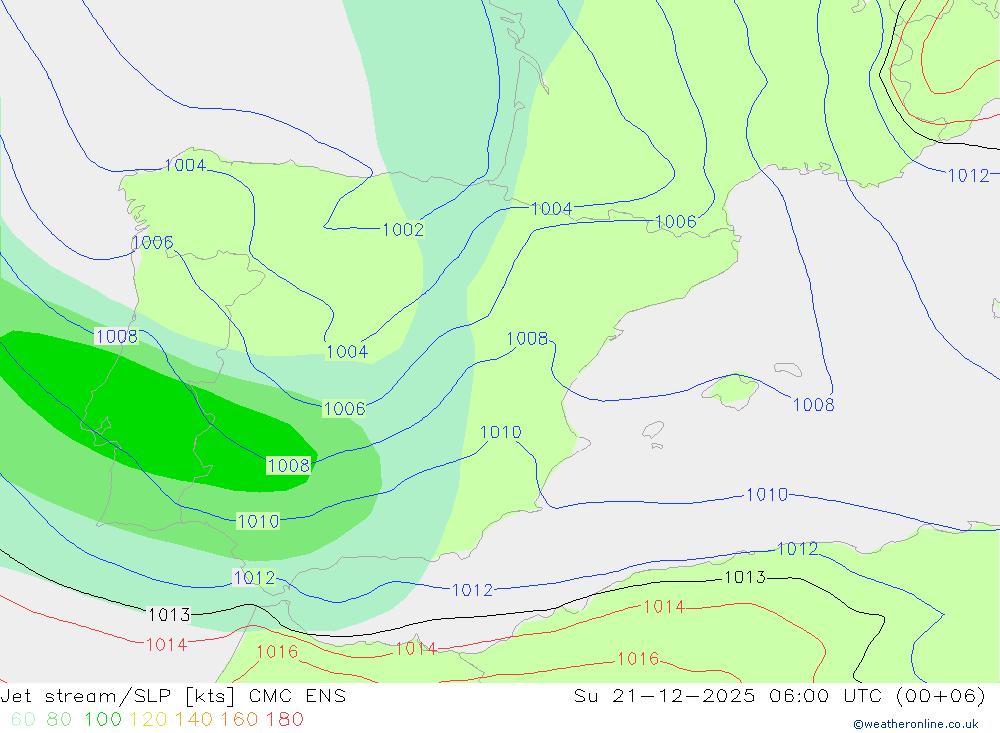Screen dimensions: 1000x733
Task: Click the black 1013 label over Algeria
Action: click(745, 577)
